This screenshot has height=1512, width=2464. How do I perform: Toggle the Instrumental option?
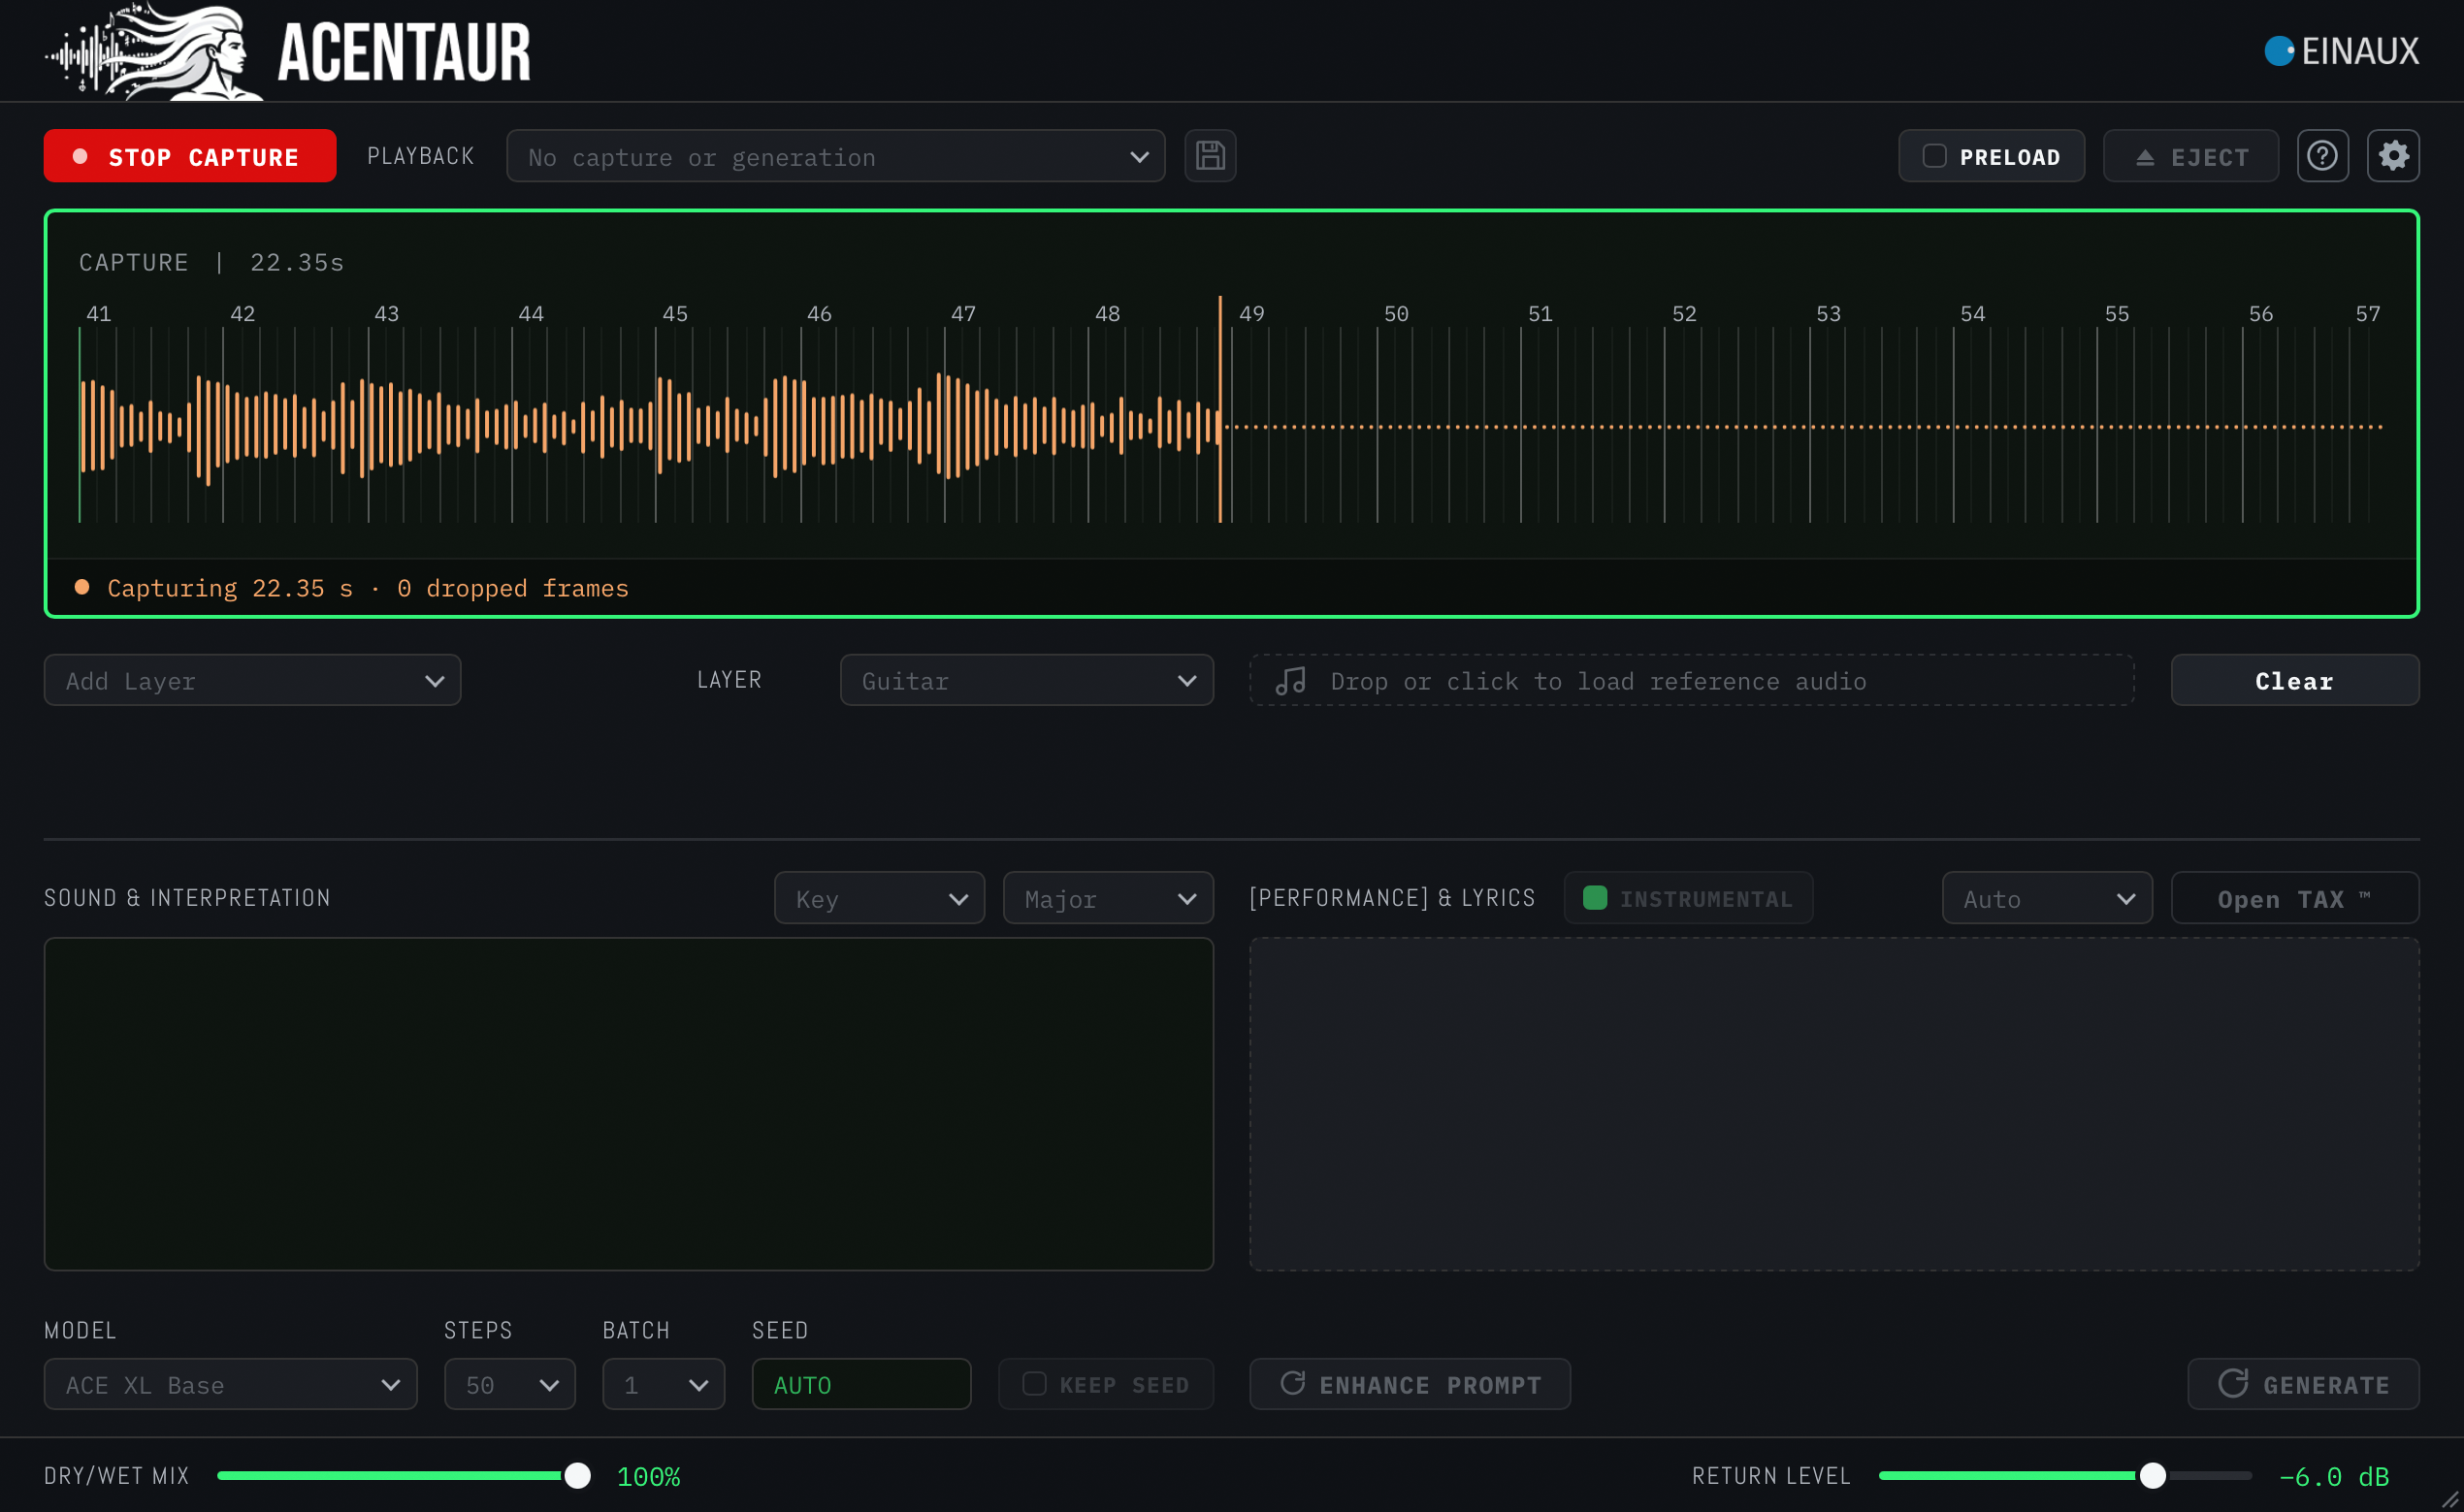[1688, 898]
